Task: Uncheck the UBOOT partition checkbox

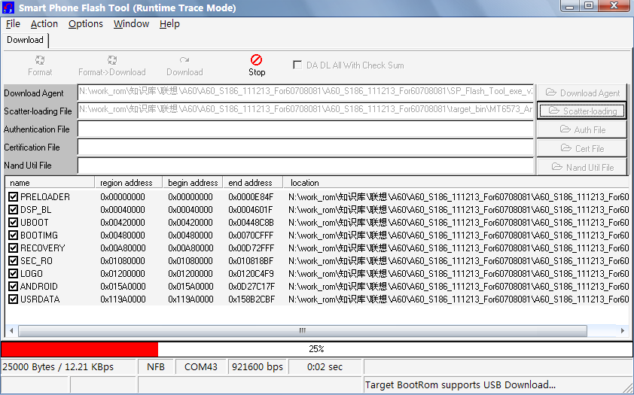Action: click(13, 223)
